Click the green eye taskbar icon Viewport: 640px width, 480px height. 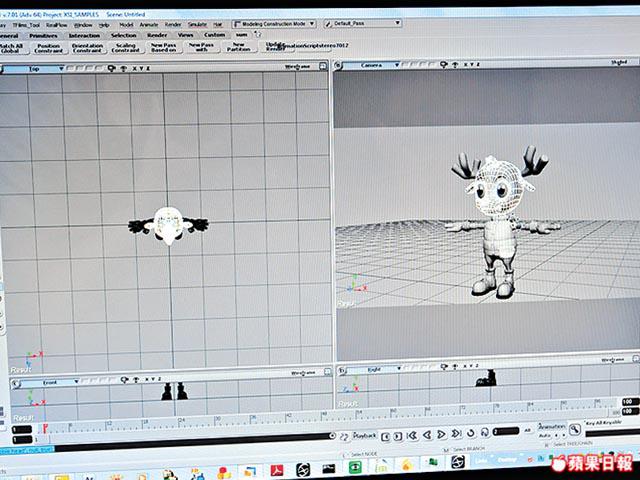coord(355,467)
